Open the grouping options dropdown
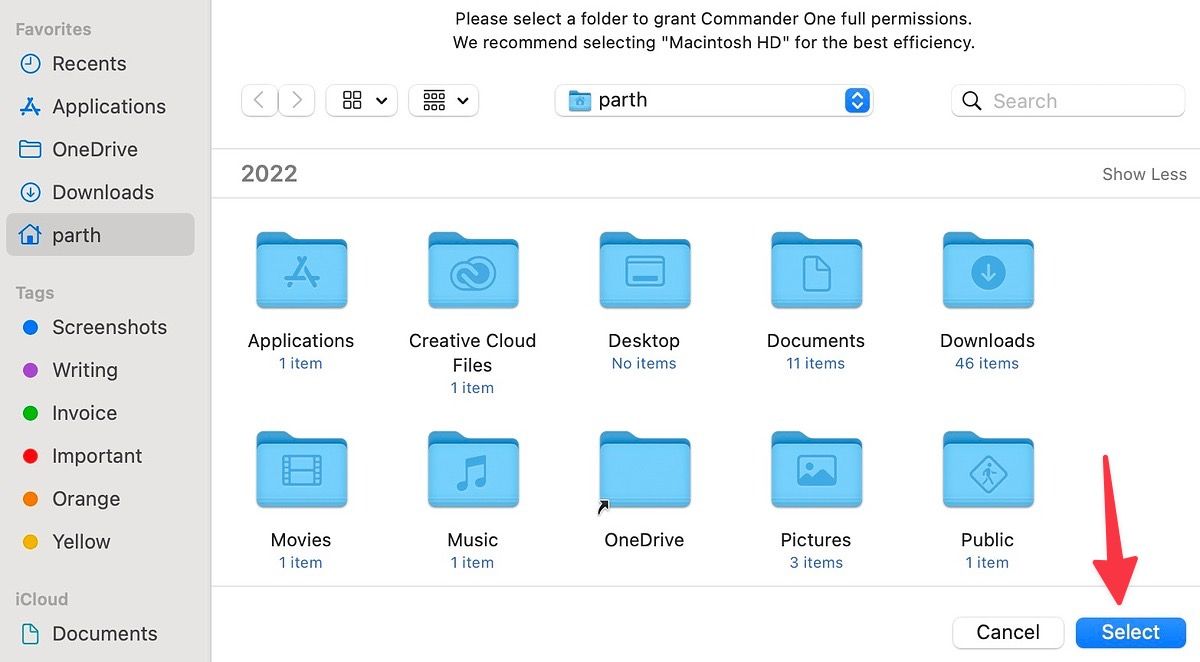The height and width of the screenshot is (662, 1200). (x=443, y=100)
